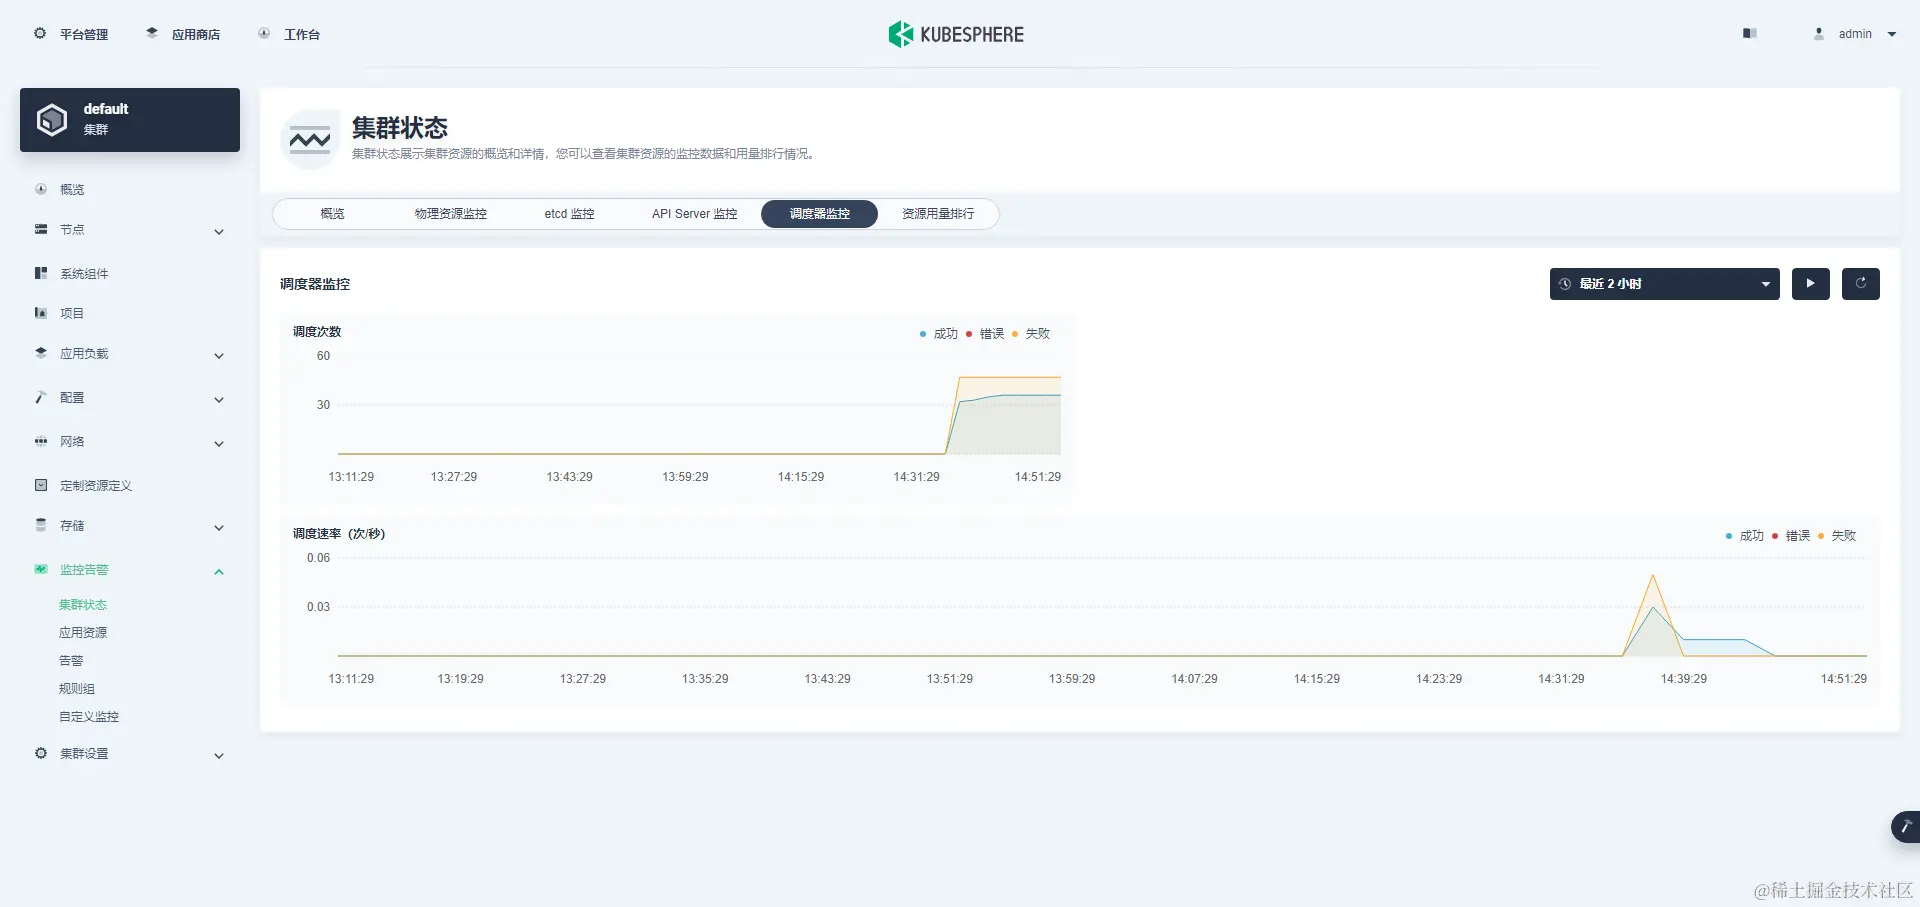Click the 定制资源定义 sidebar icon
Screen dimensions: 1920x907
coord(40,485)
